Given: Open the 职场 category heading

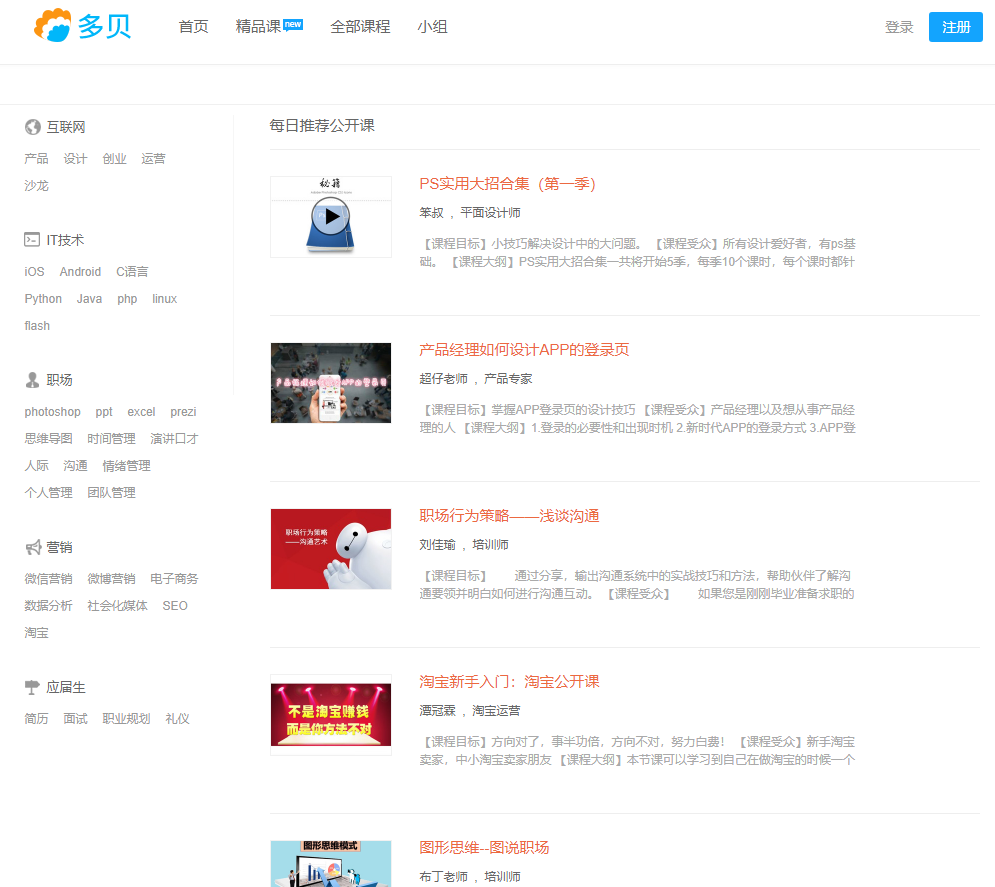Looking at the screenshot, I should [x=60, y=380].
